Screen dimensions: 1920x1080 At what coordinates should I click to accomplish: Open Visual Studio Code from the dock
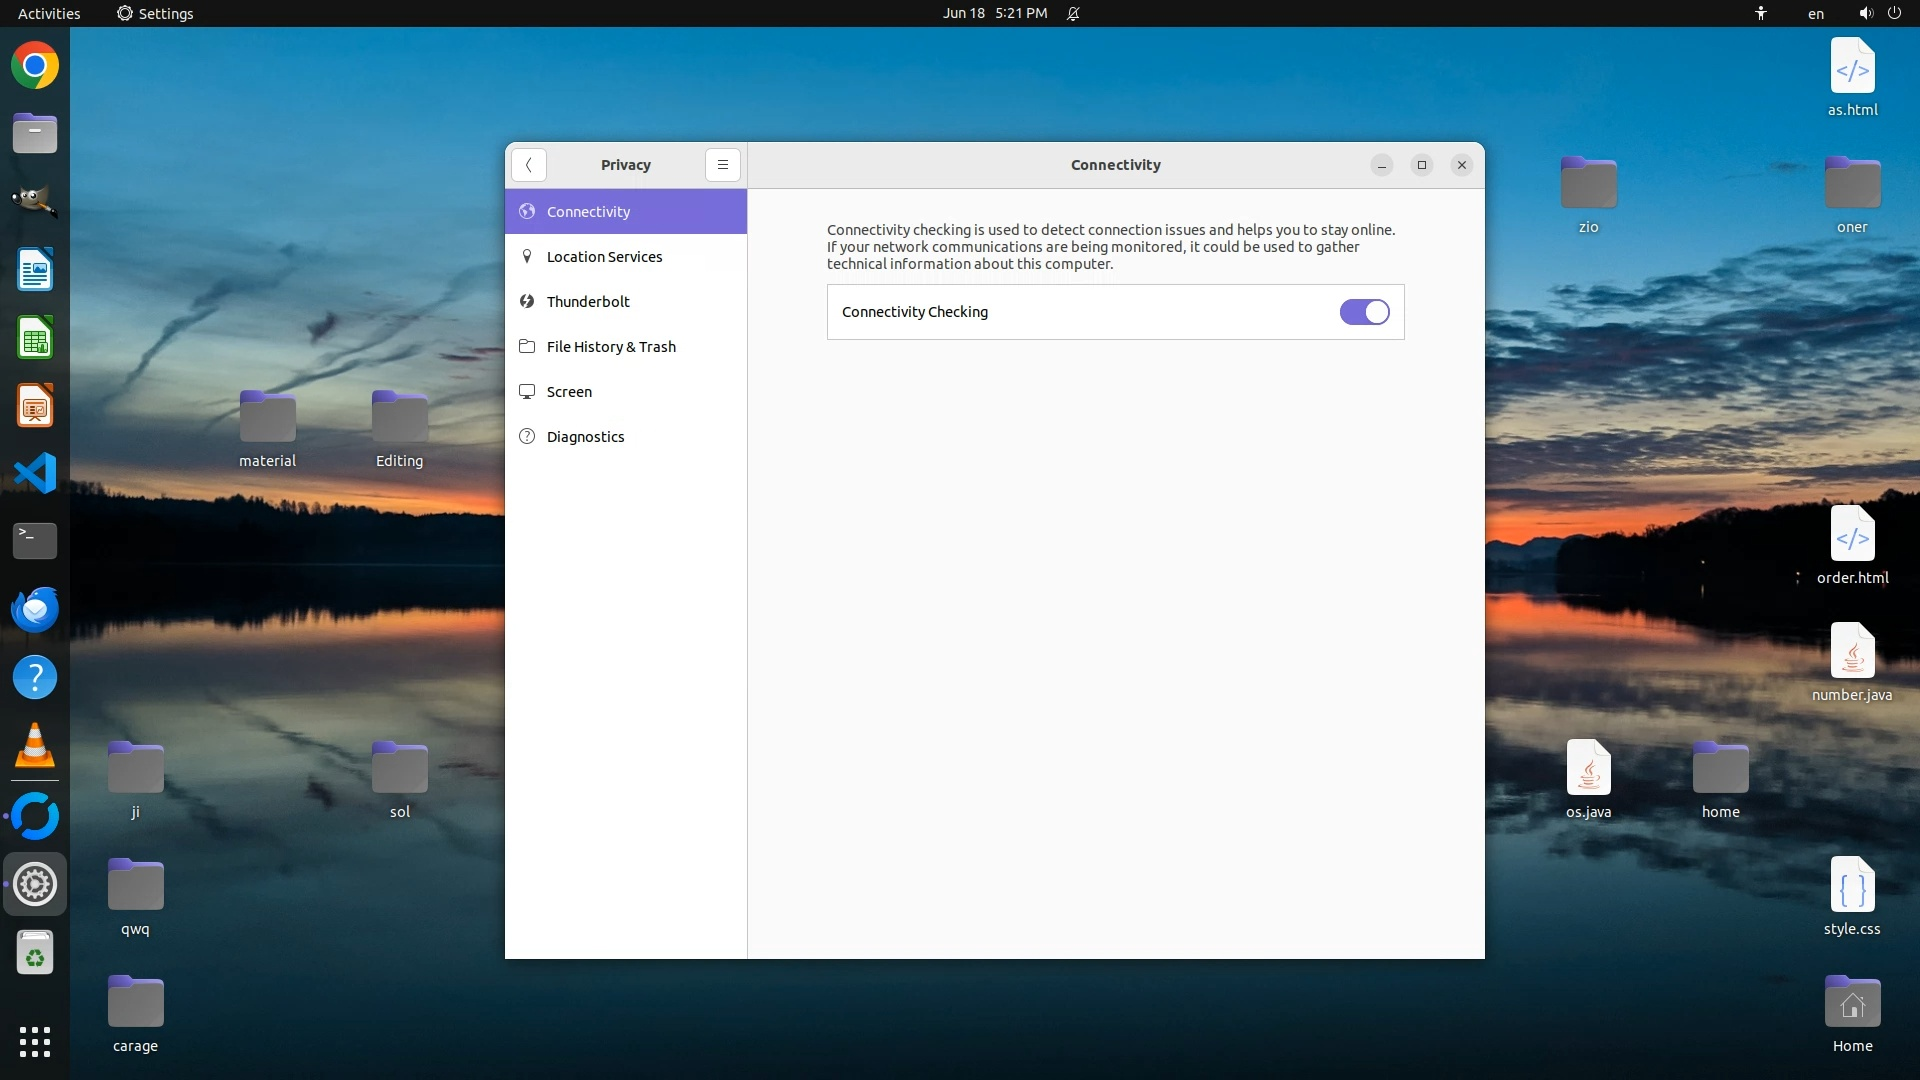click(35, 473)
